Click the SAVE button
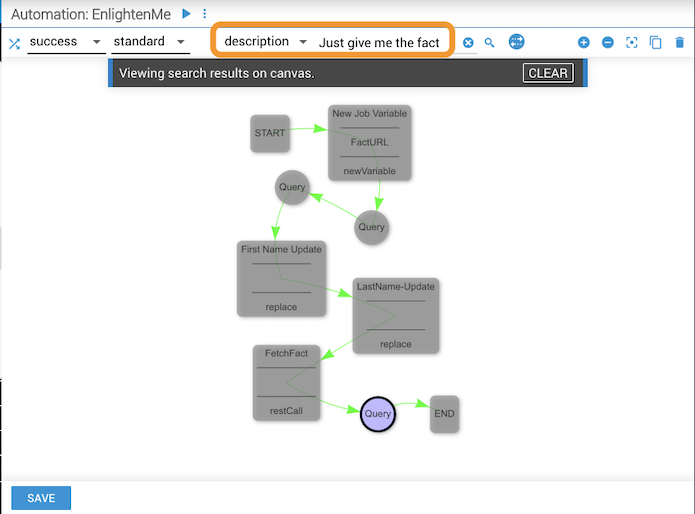 (x=41, y=498)
